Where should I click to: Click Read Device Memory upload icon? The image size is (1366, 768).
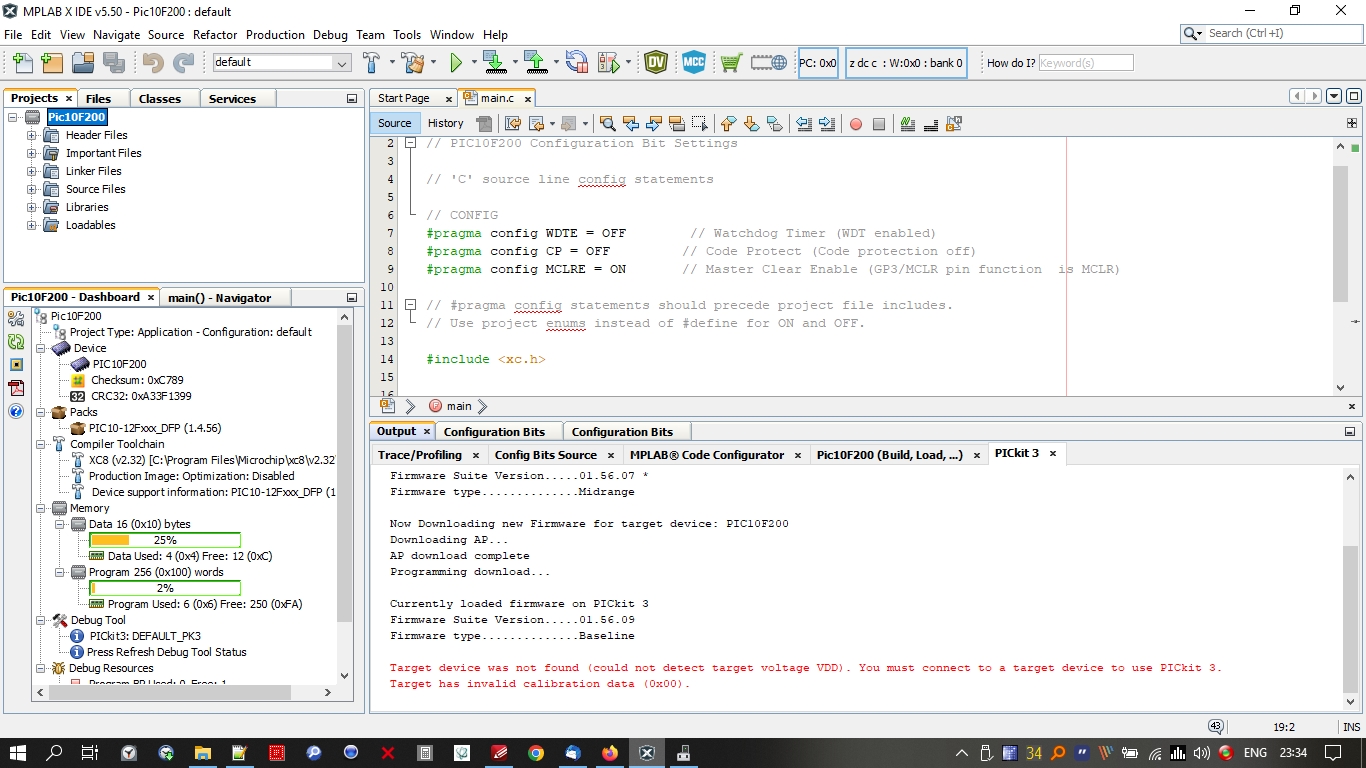(535, 63)
